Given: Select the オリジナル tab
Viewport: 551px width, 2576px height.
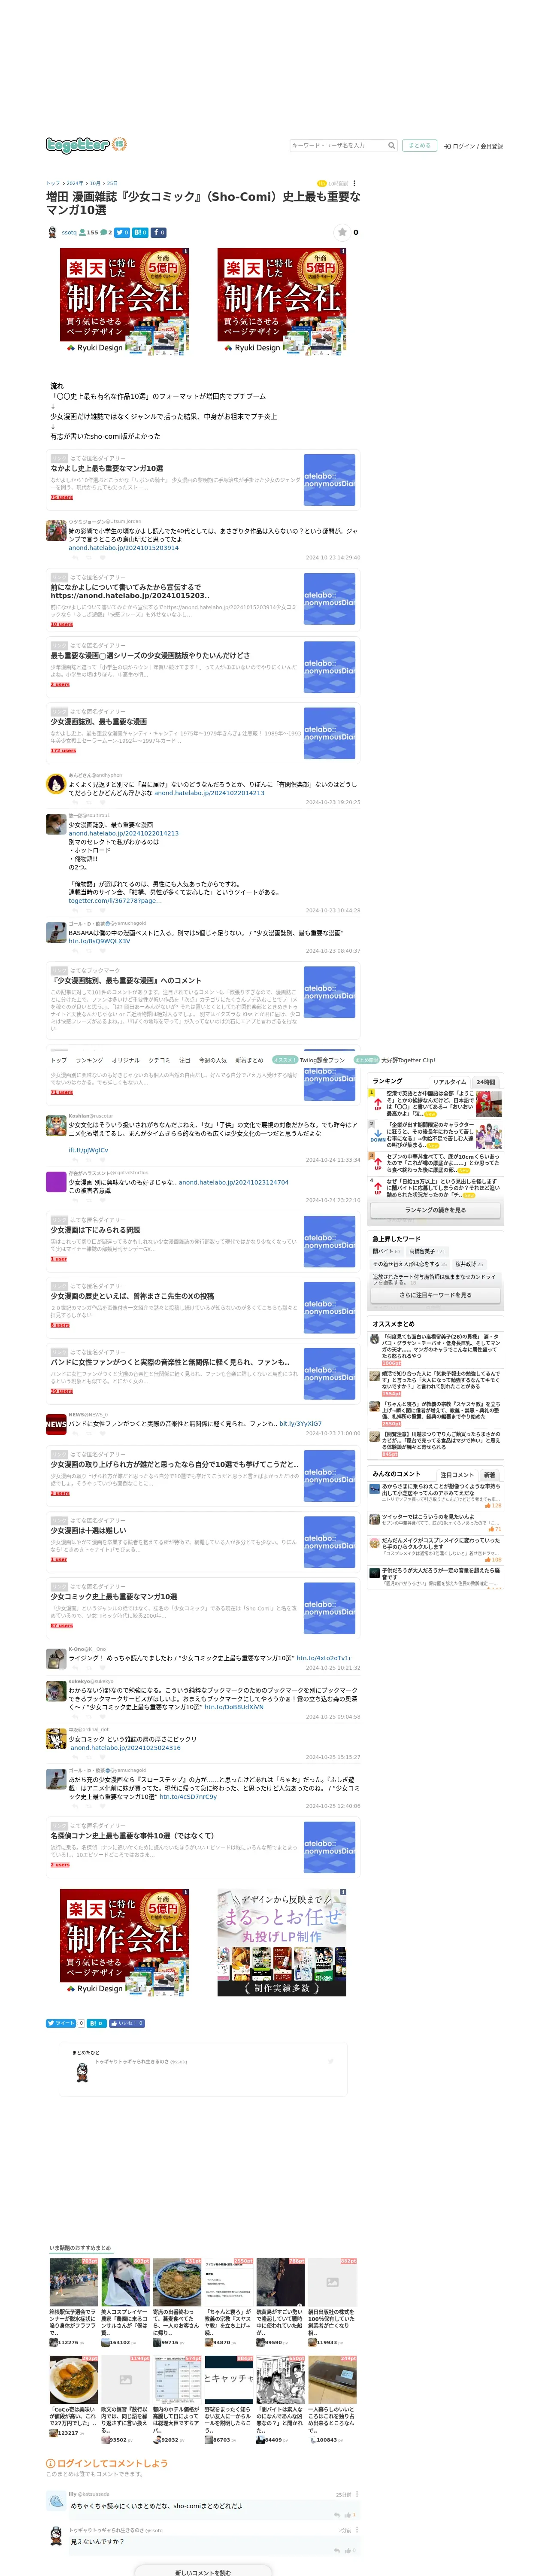Looking at the screenshot, I should [126, 1060].
